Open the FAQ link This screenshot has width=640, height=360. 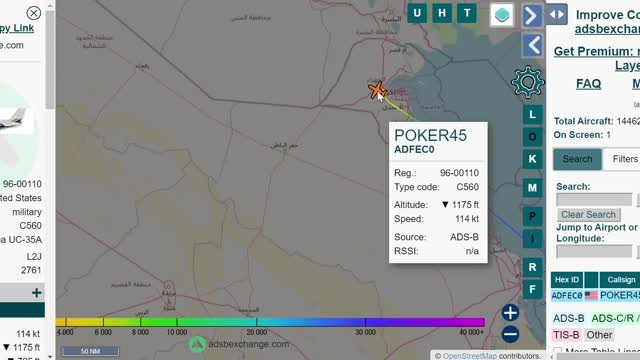tap(588, 84)
